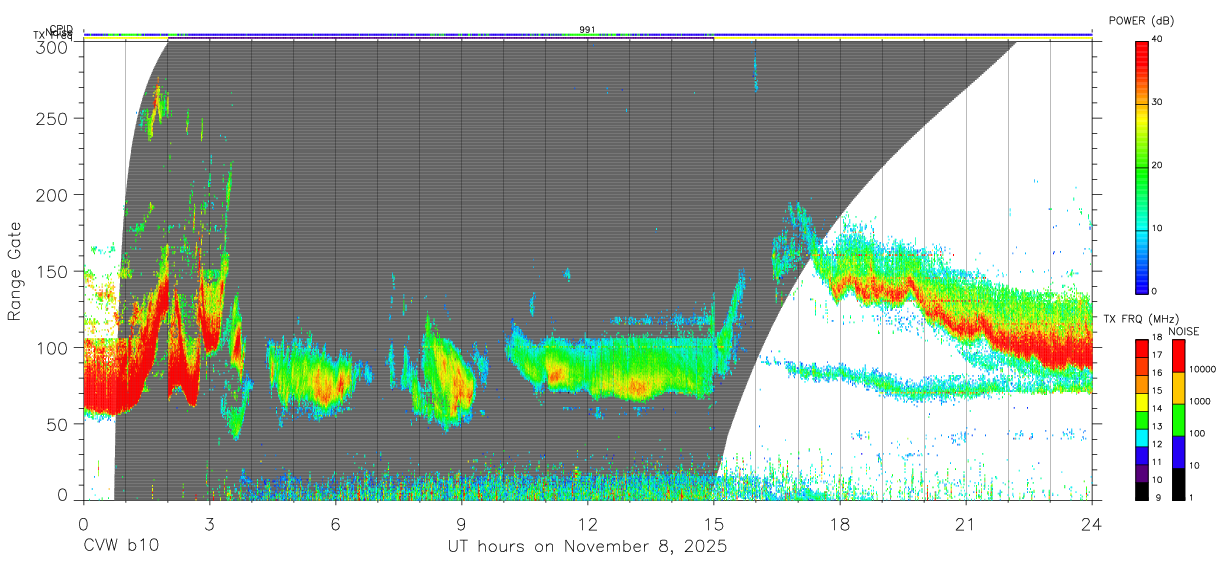The image size is (1228, 567).
Task: Click the 150 tick on Range Gate axis
Action: click(54, 271)
